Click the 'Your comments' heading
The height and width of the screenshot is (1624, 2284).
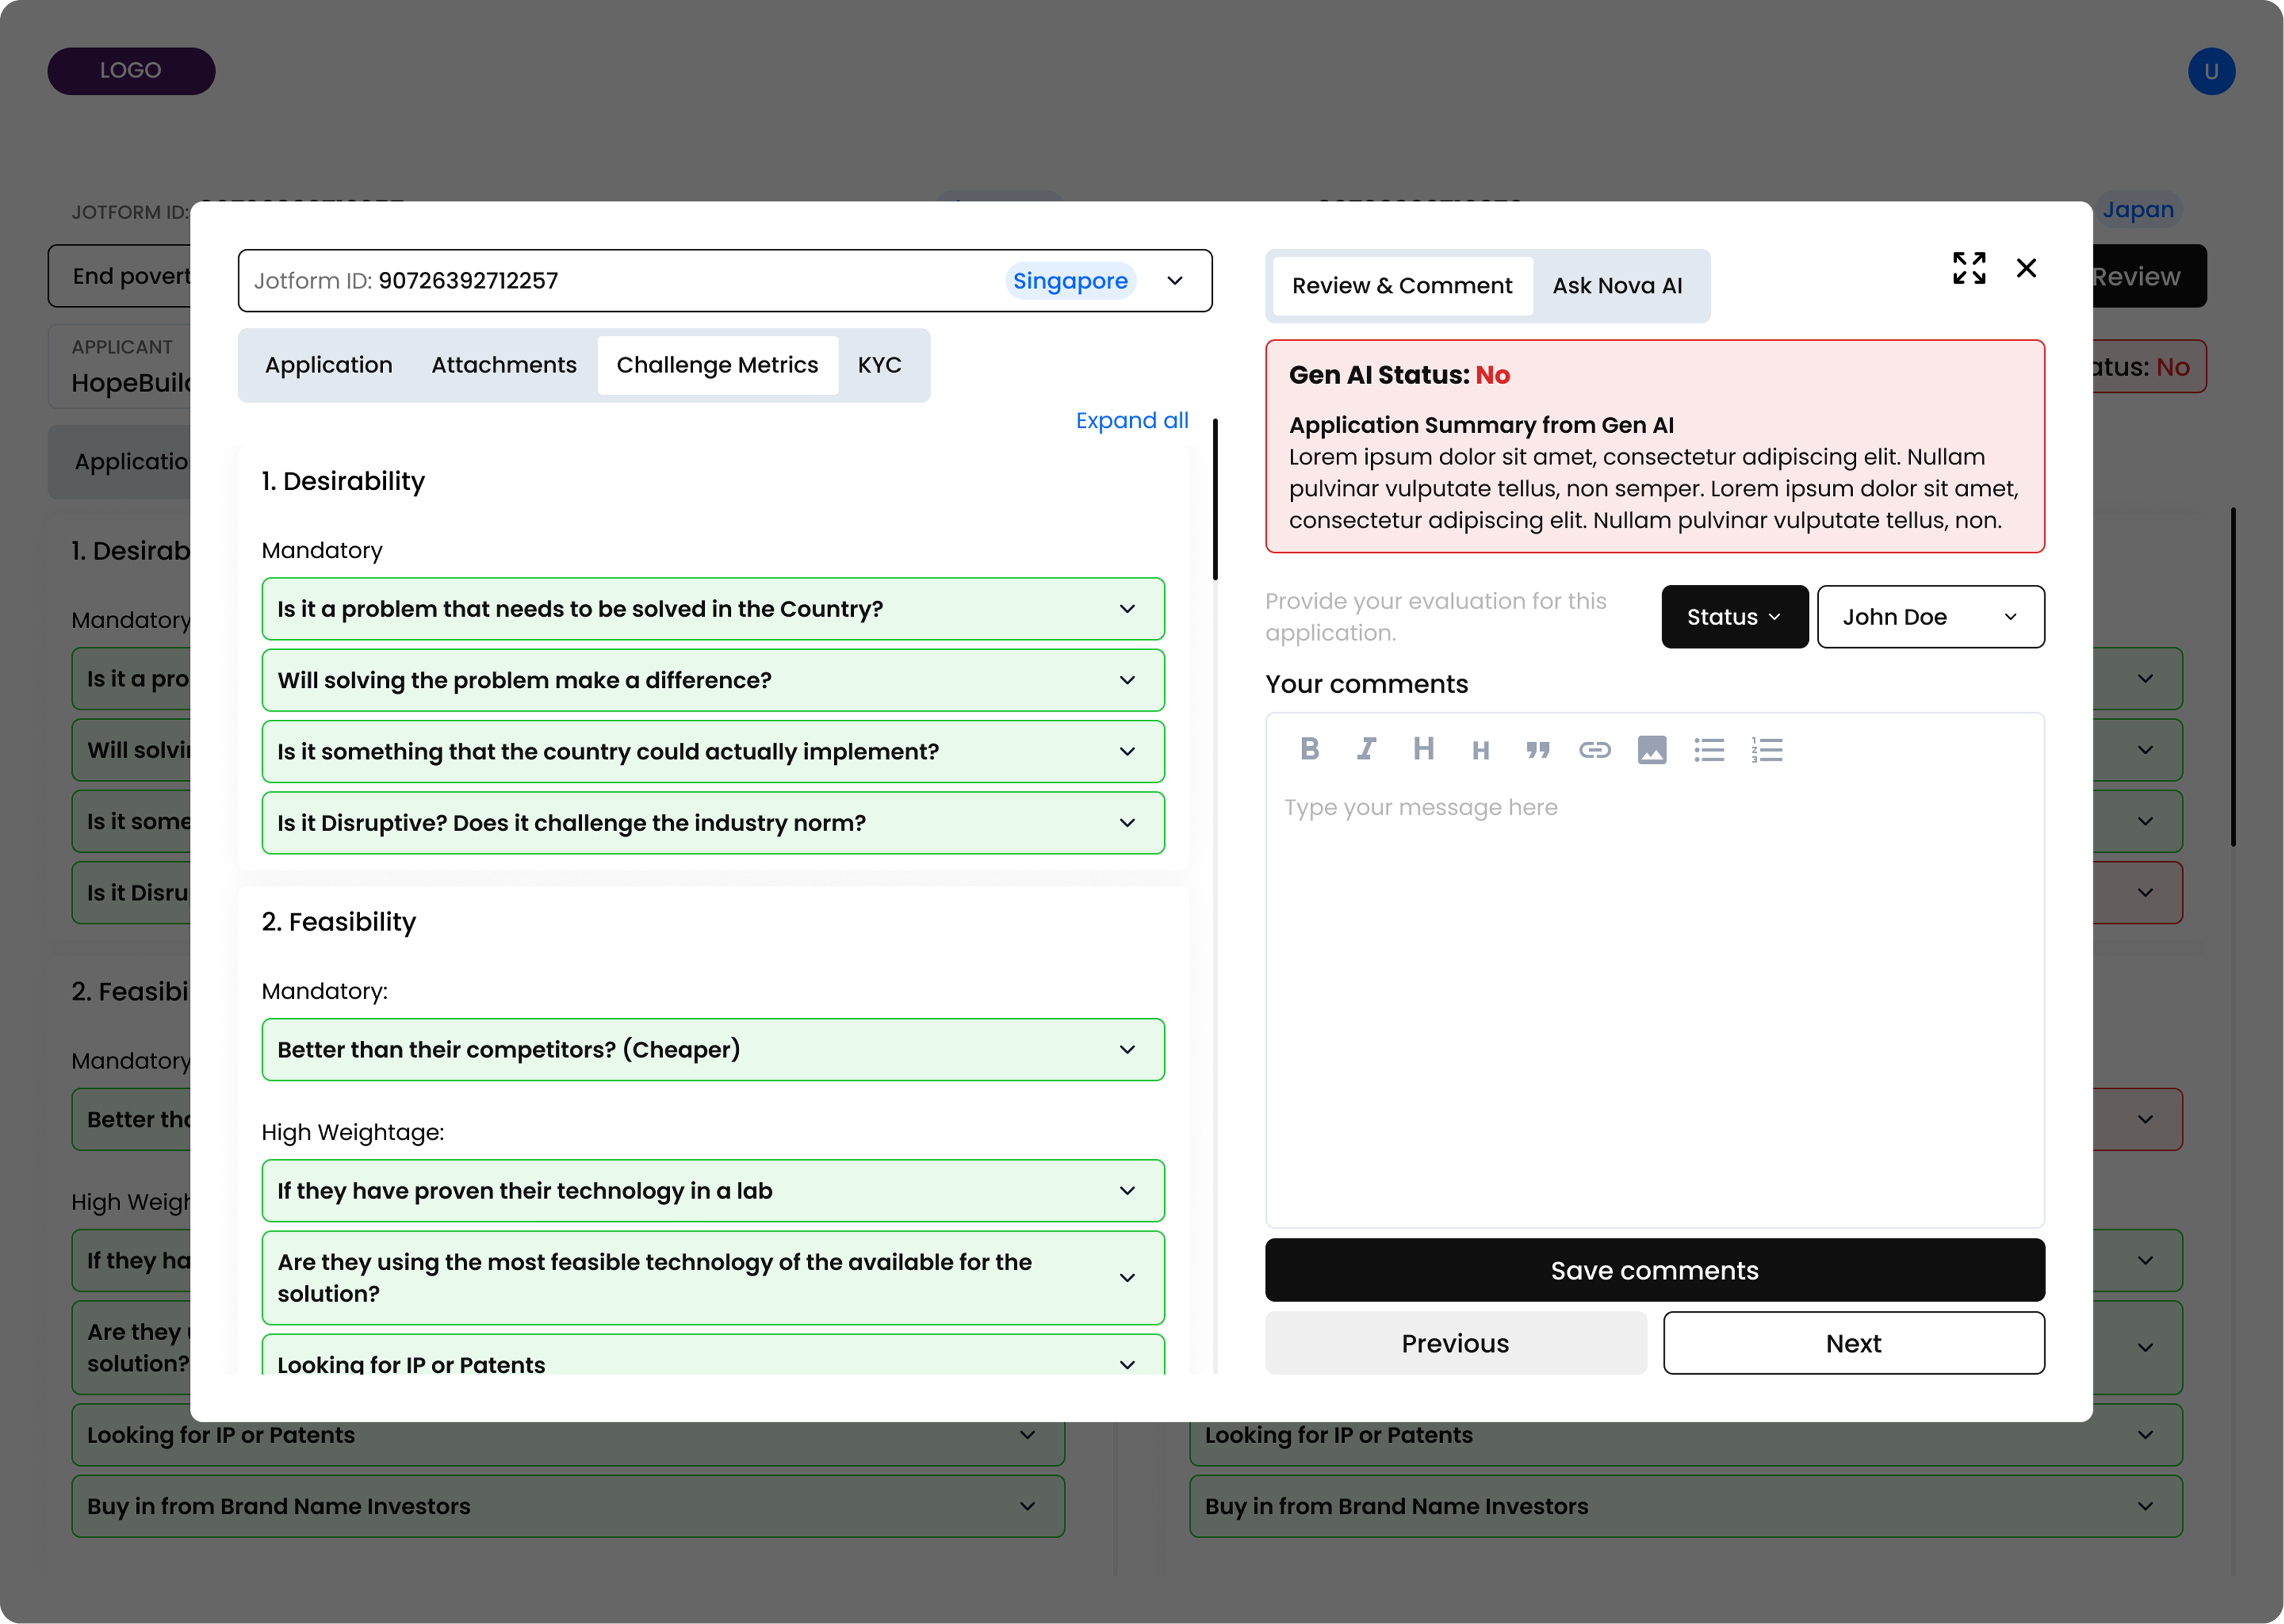1366,684
